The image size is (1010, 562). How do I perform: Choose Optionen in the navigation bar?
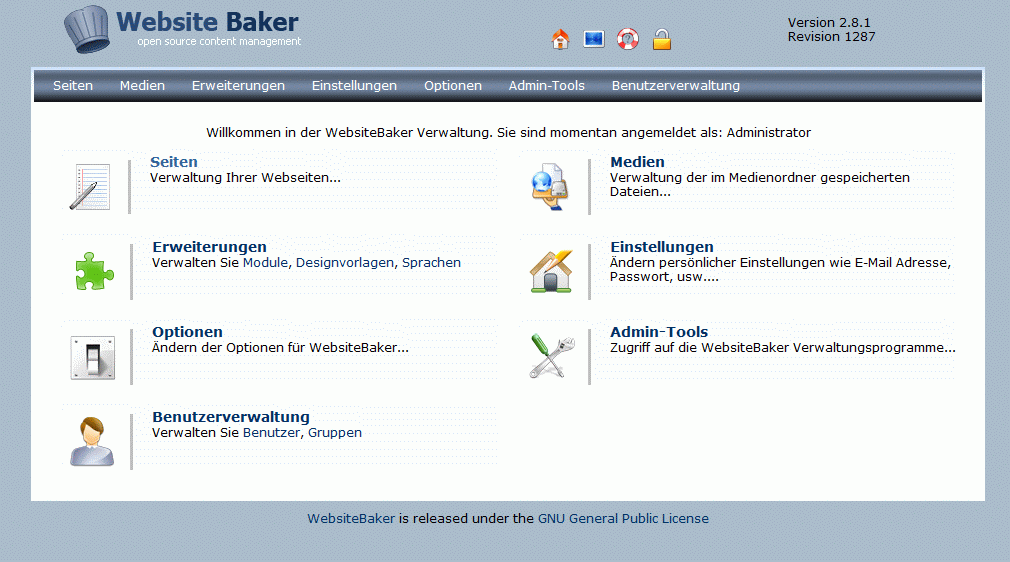(453, 86)
